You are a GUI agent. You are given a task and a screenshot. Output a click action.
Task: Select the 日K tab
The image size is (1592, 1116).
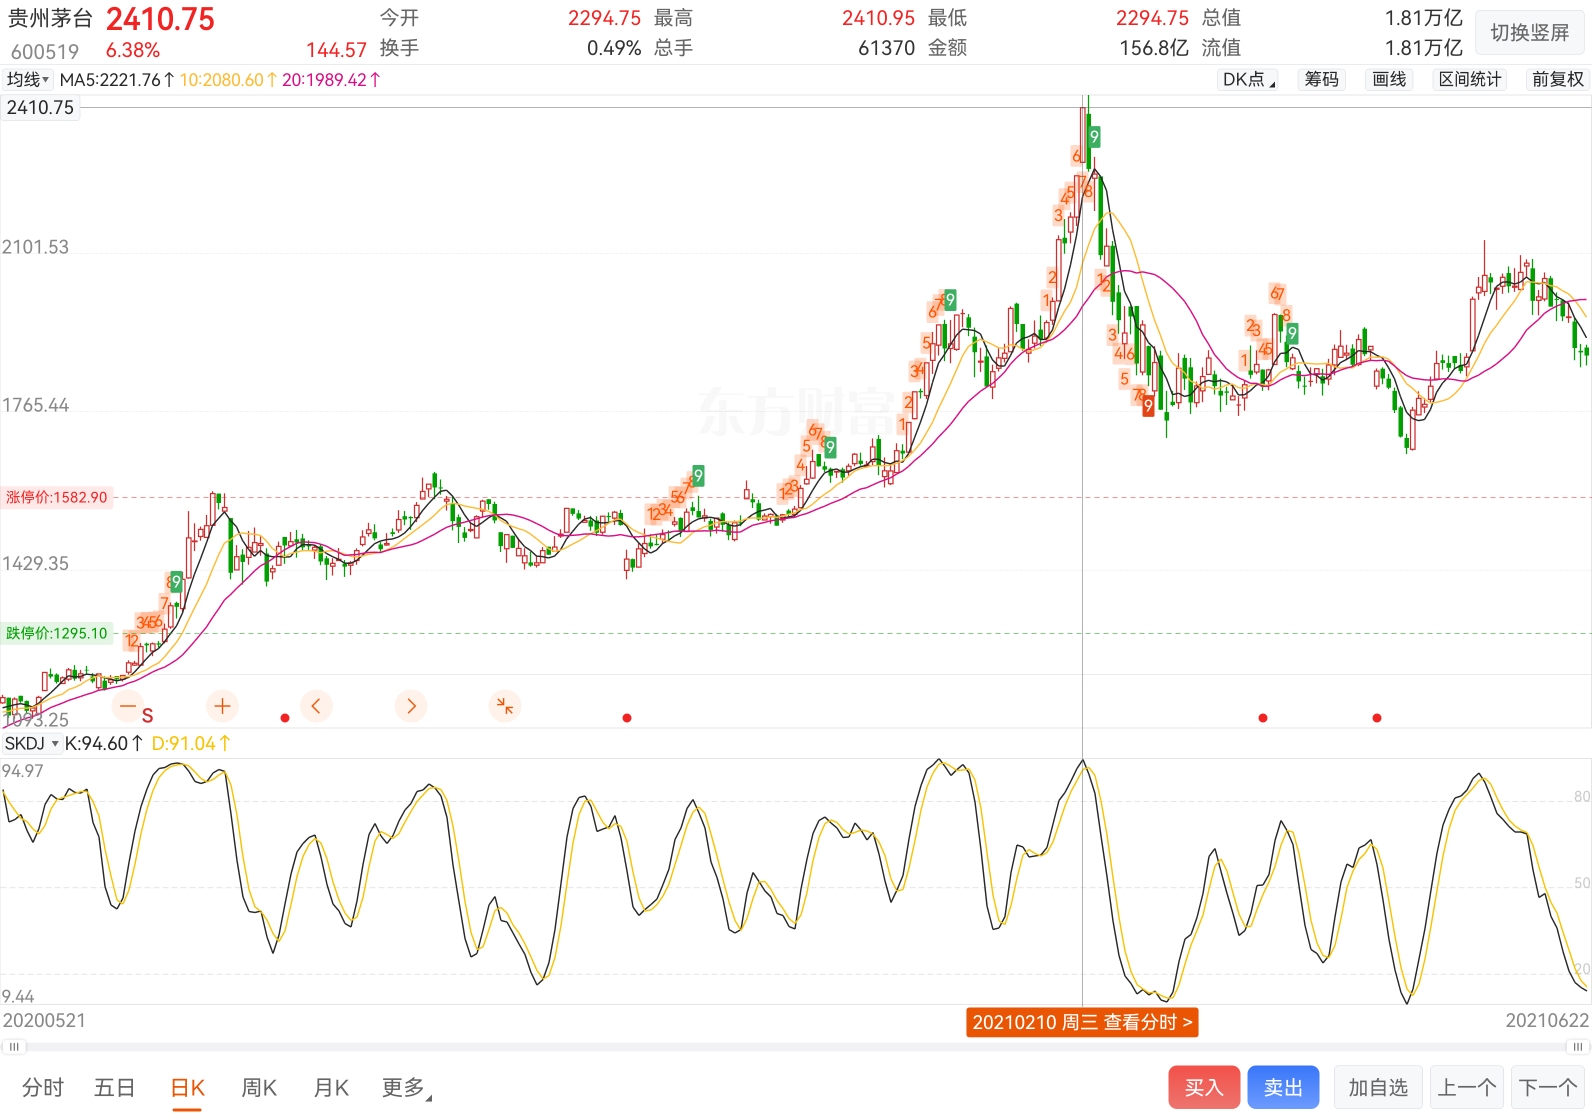coord(188,1087)
